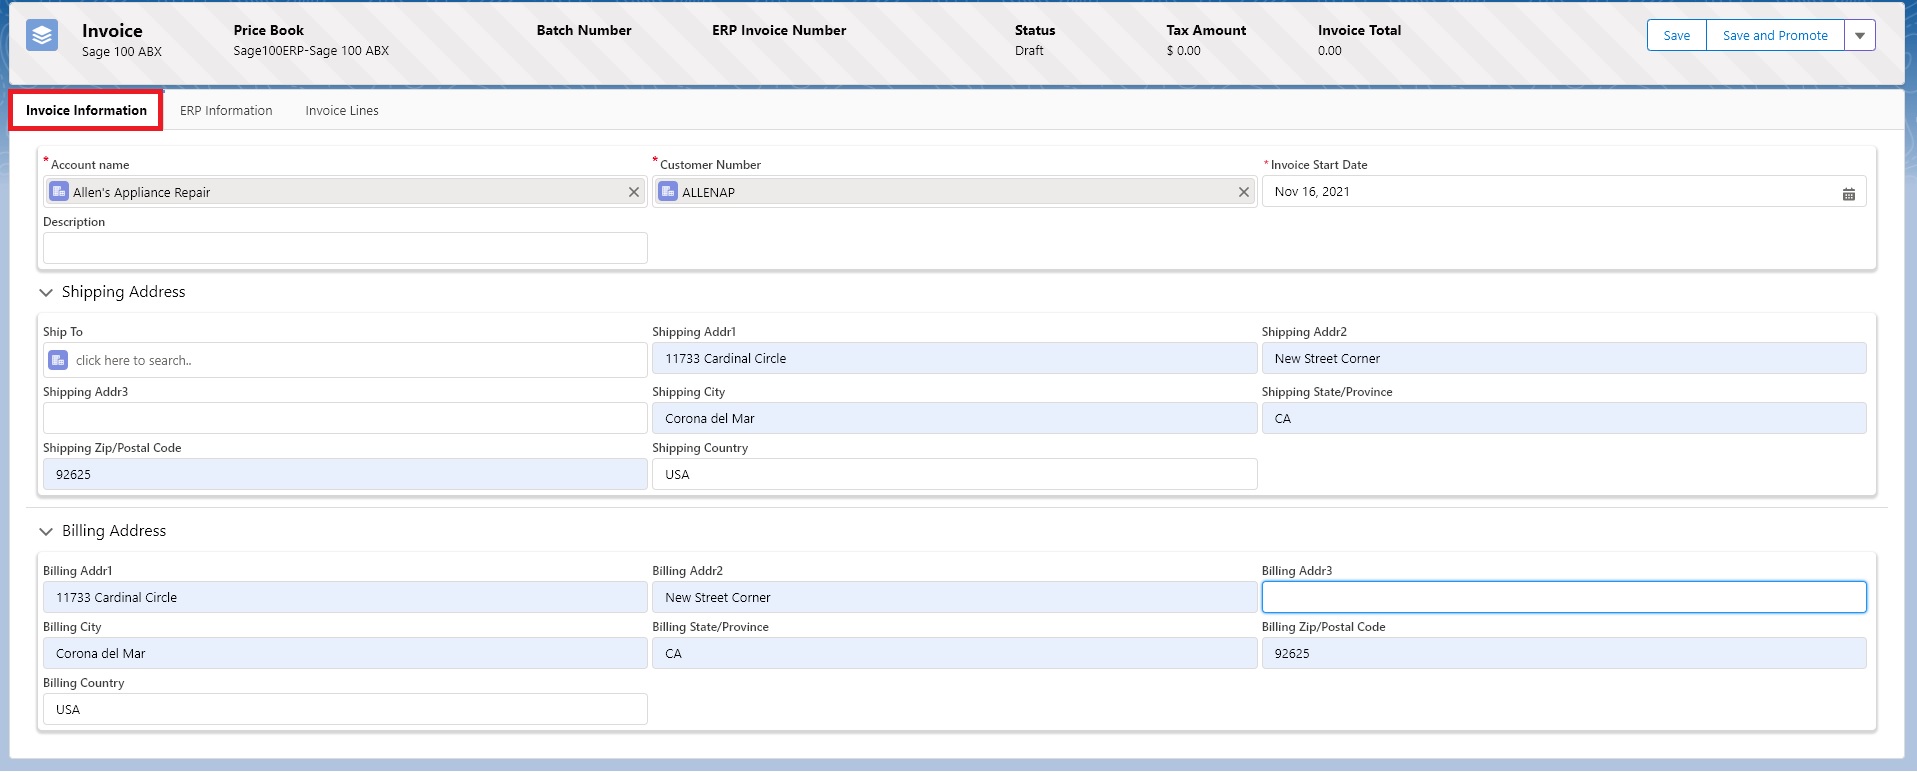Collapse the Shipping Address section
The width and height of the screenshot is (1917, 772).
46,292
